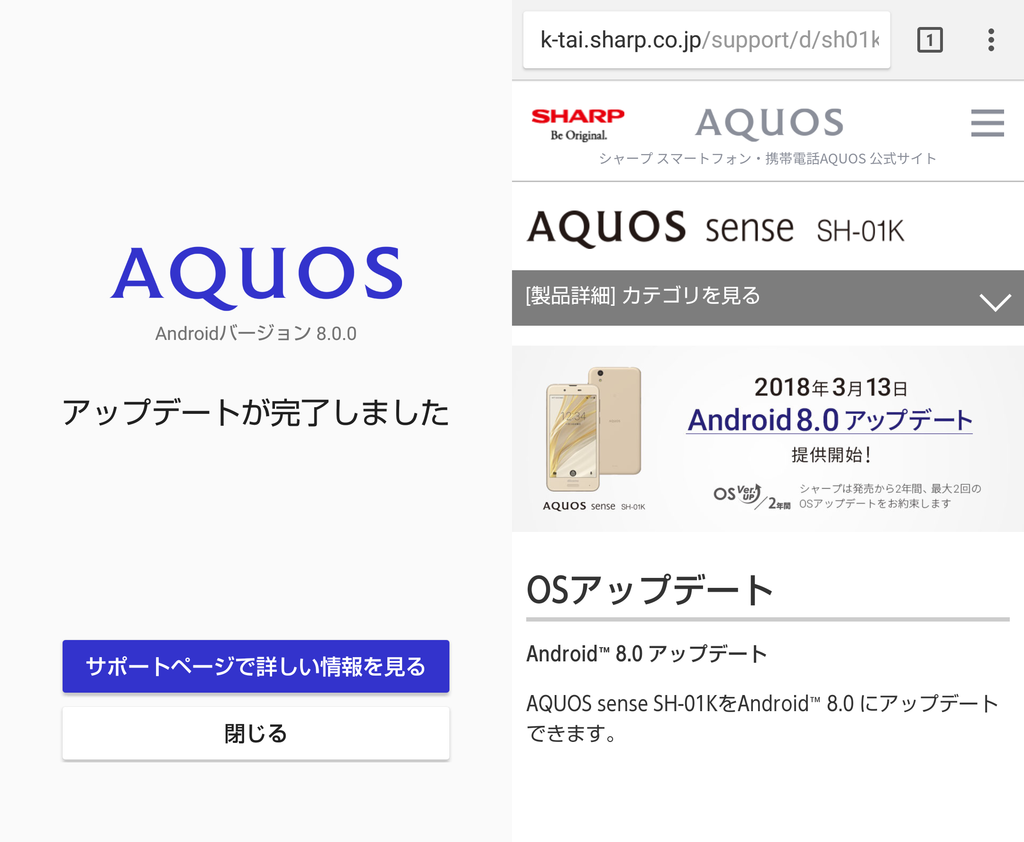Viewport: 1024px width, 842px height.
Task: Click the Android™ 8.0 アップデート subheading
Action: coord(647,653)
